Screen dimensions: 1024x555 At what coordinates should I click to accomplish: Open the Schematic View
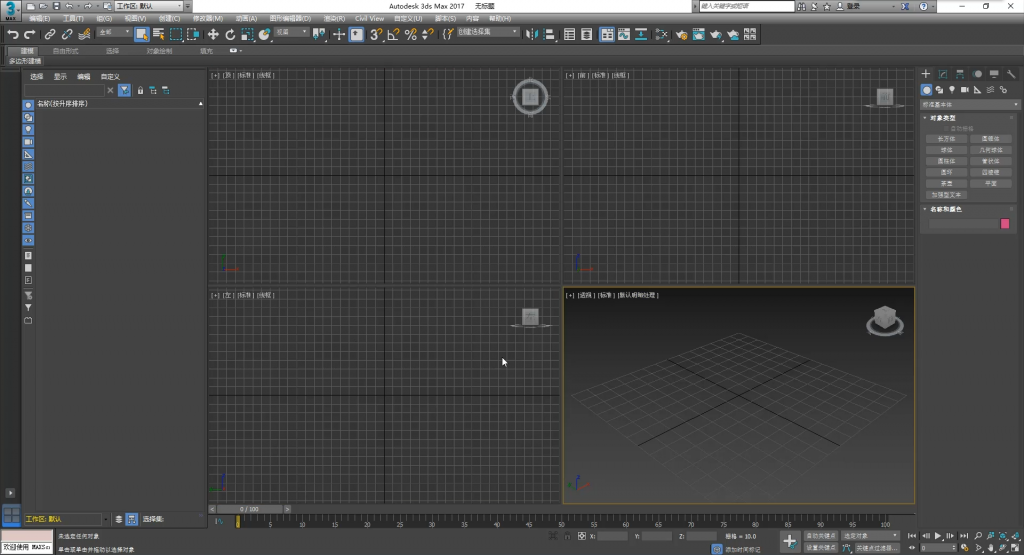[641, 35]
